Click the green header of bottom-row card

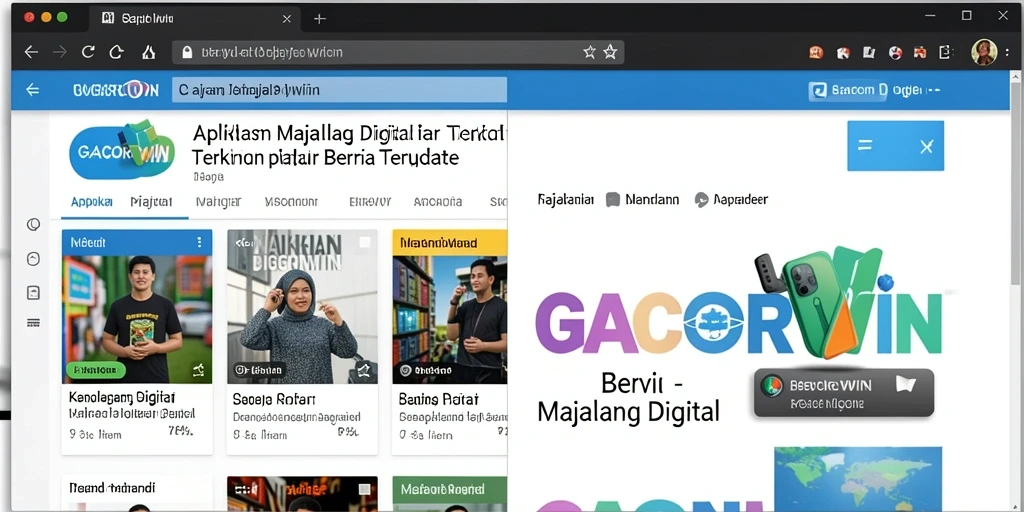(450, 488)
